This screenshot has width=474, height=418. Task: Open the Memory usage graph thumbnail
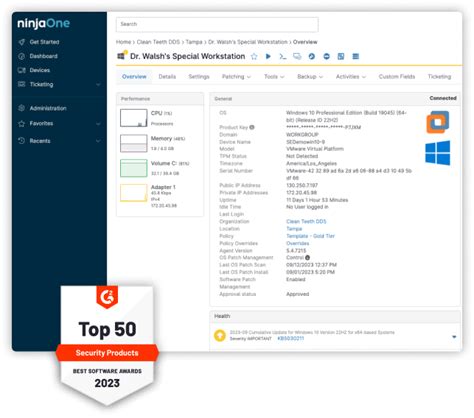click(133, 143)
